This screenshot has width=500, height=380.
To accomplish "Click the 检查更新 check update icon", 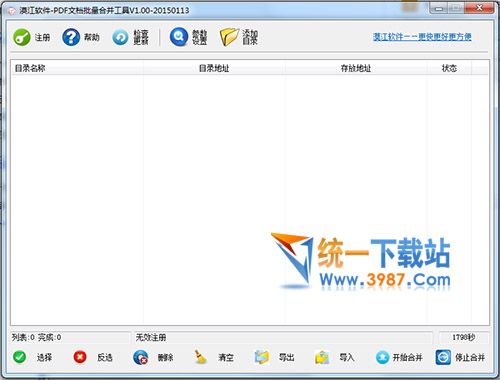I will pyautogui.click(x=120, y=37).
